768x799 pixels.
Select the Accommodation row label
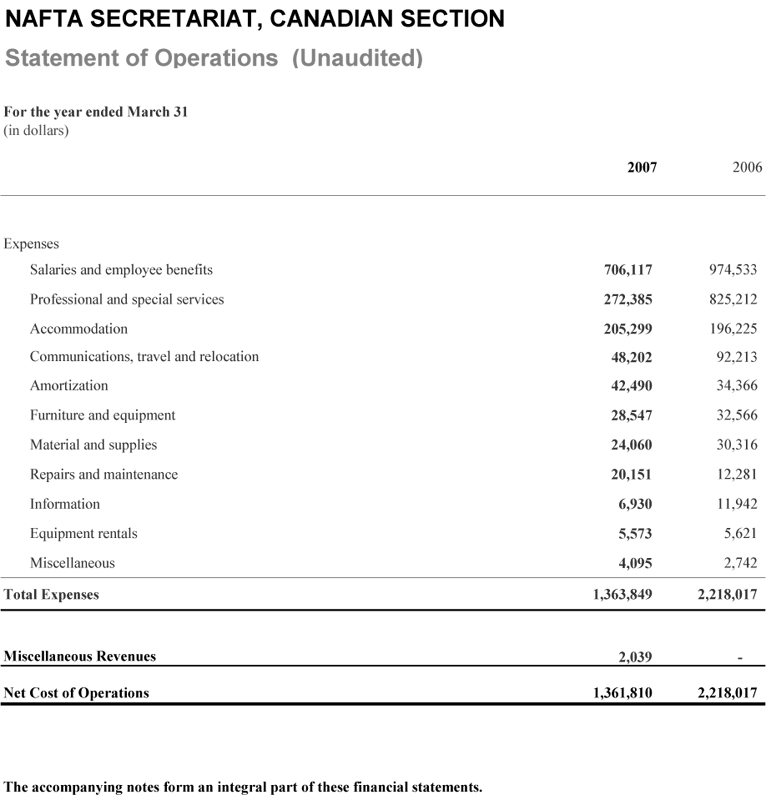[x=79, y=328]
